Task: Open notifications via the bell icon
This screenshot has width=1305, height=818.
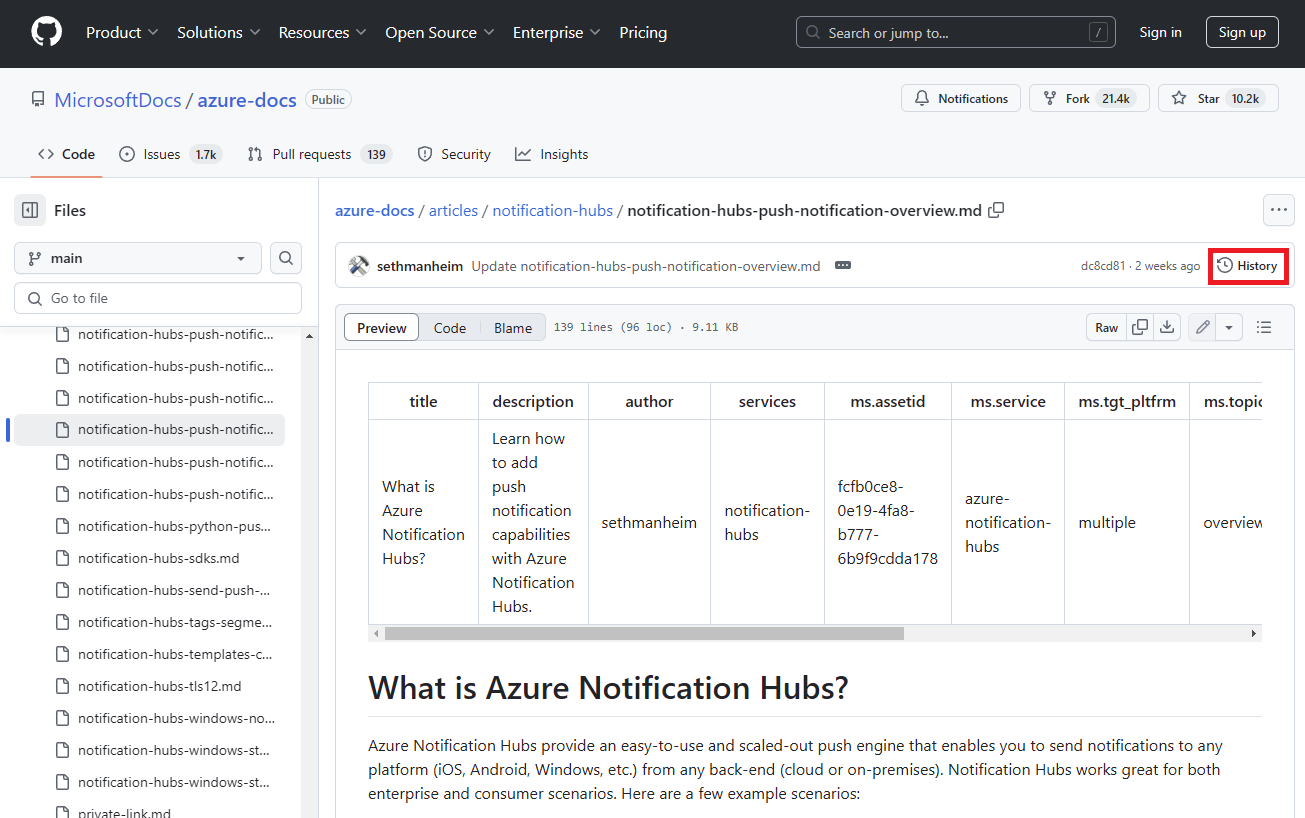Action: coord(920,98)
